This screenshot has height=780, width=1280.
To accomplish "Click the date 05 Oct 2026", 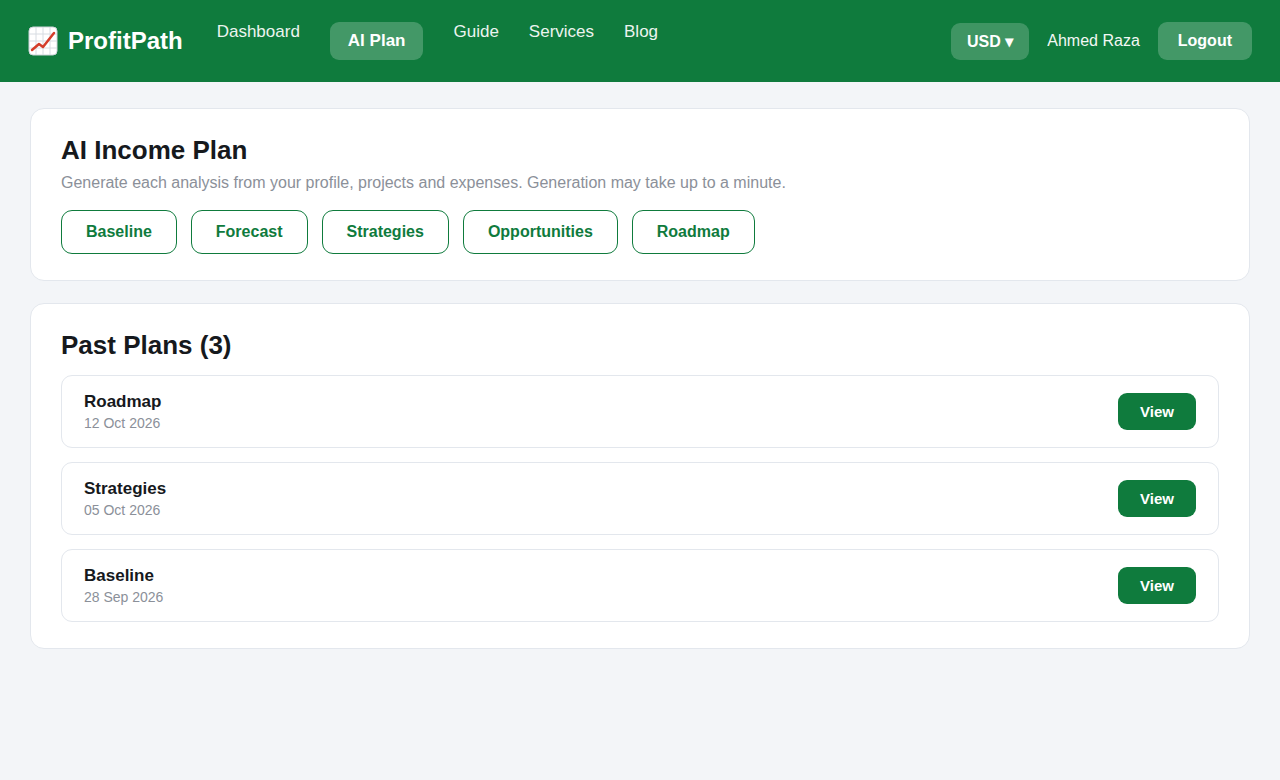I will [122, 510].
